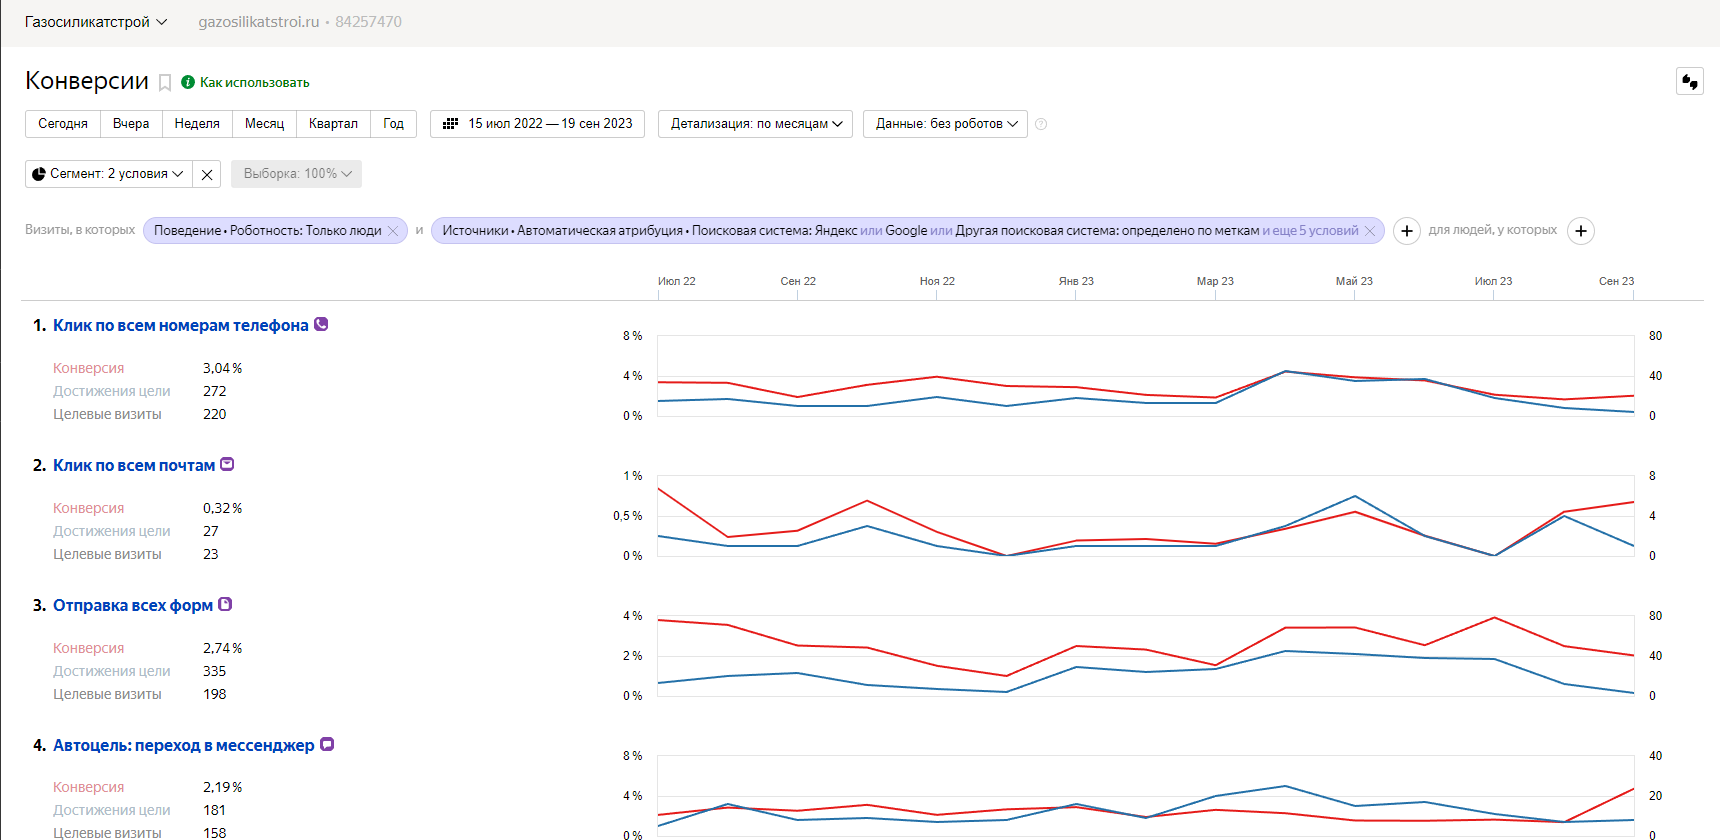Open the Клик по всем почтам goal
Screen dimensions: 1720x840
tap(134, 465)
